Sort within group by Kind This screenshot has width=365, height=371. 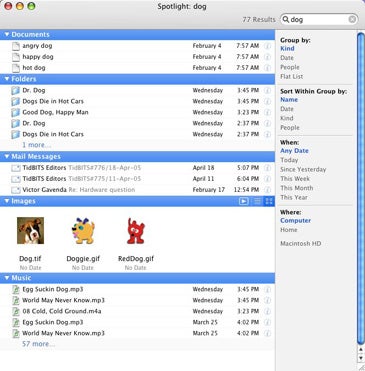coord(287,118)
